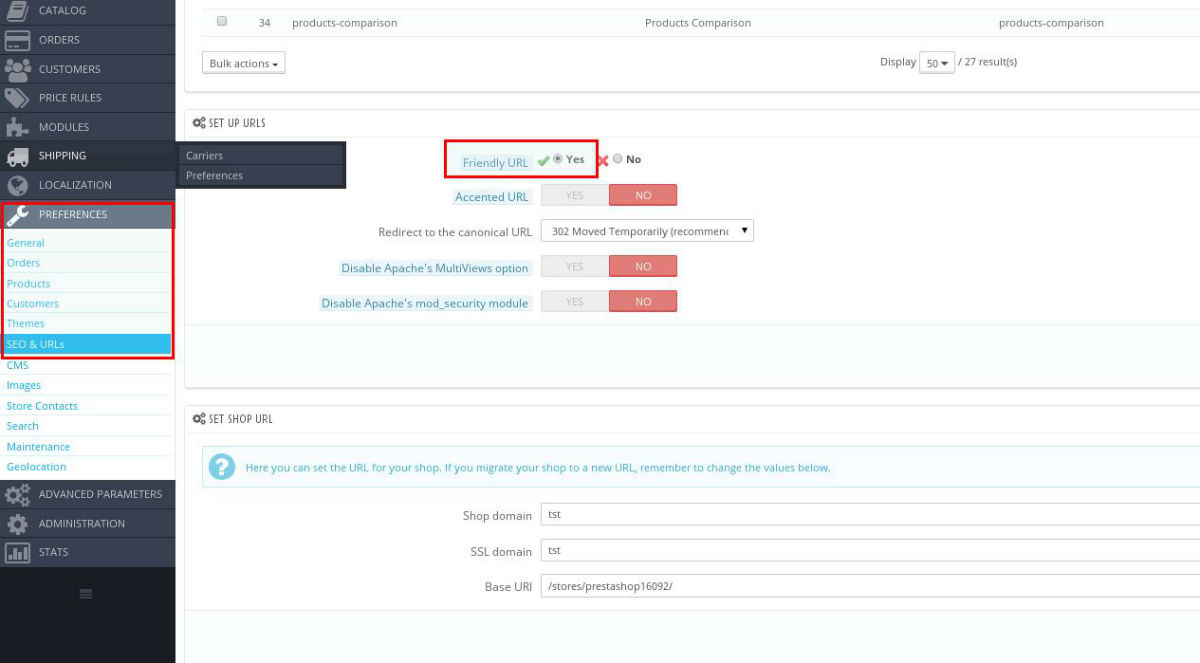This screenshot has width=1200, height=663.
Task: Open SEO & URLs preferences item
Action: pos(87,344)
